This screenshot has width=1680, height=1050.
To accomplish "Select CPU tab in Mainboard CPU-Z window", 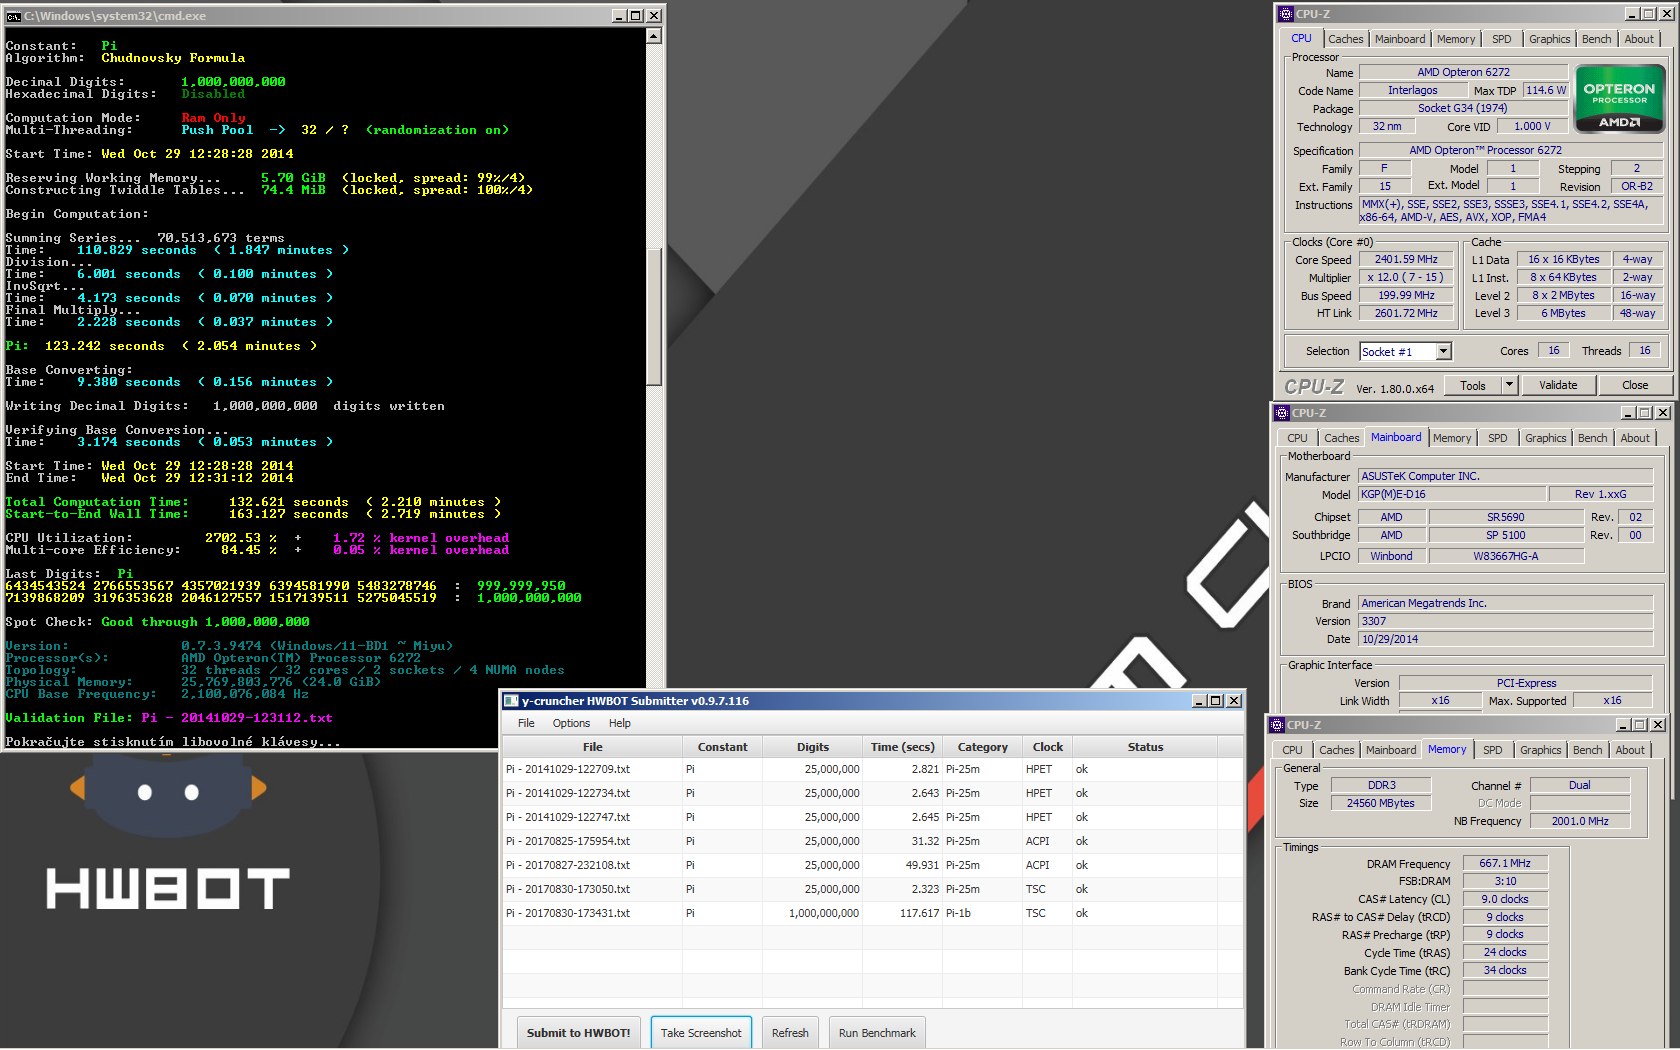I will [x=1297, y=438].
